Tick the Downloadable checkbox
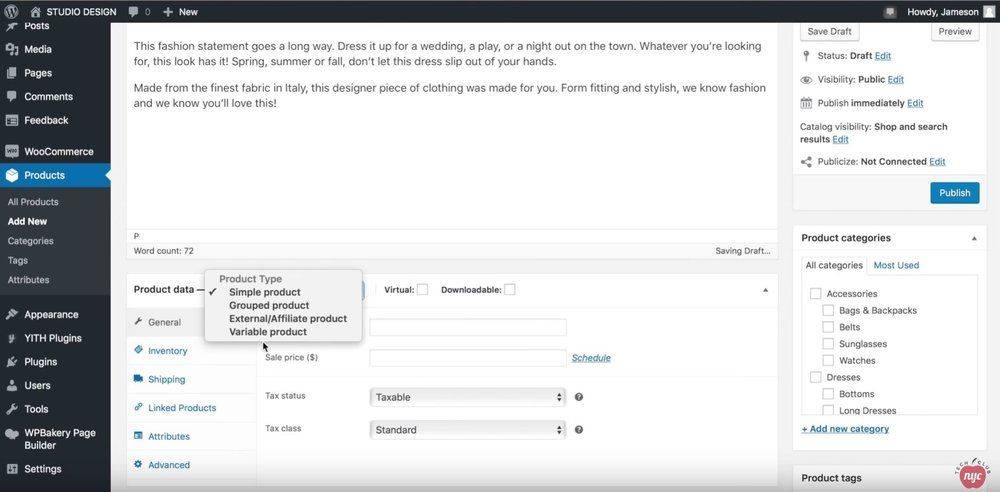Viewport: 1000px width, 492px height. 510,290
